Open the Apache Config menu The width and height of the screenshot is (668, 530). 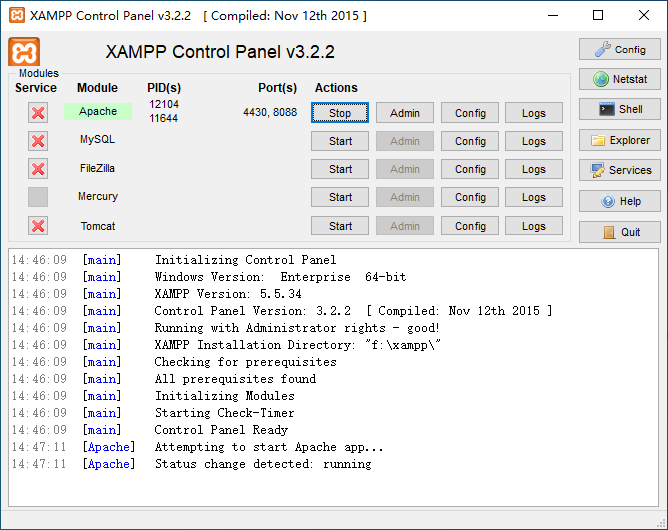(x=470, y=113)
